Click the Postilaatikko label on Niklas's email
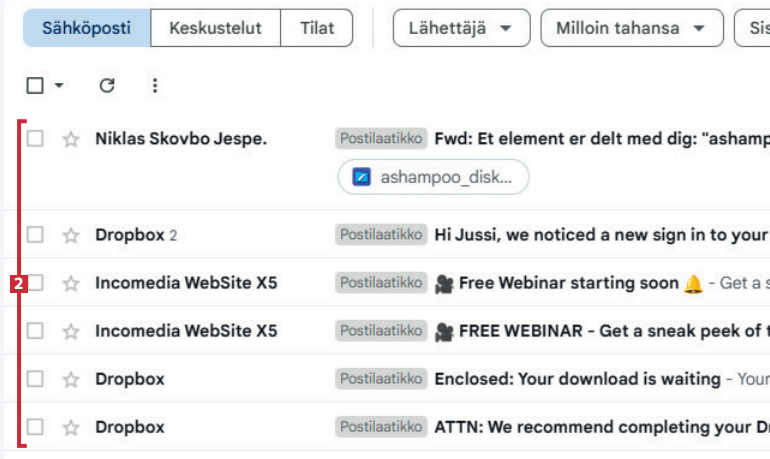This screenshot has height=459, width=770. (x=382, y=139)
